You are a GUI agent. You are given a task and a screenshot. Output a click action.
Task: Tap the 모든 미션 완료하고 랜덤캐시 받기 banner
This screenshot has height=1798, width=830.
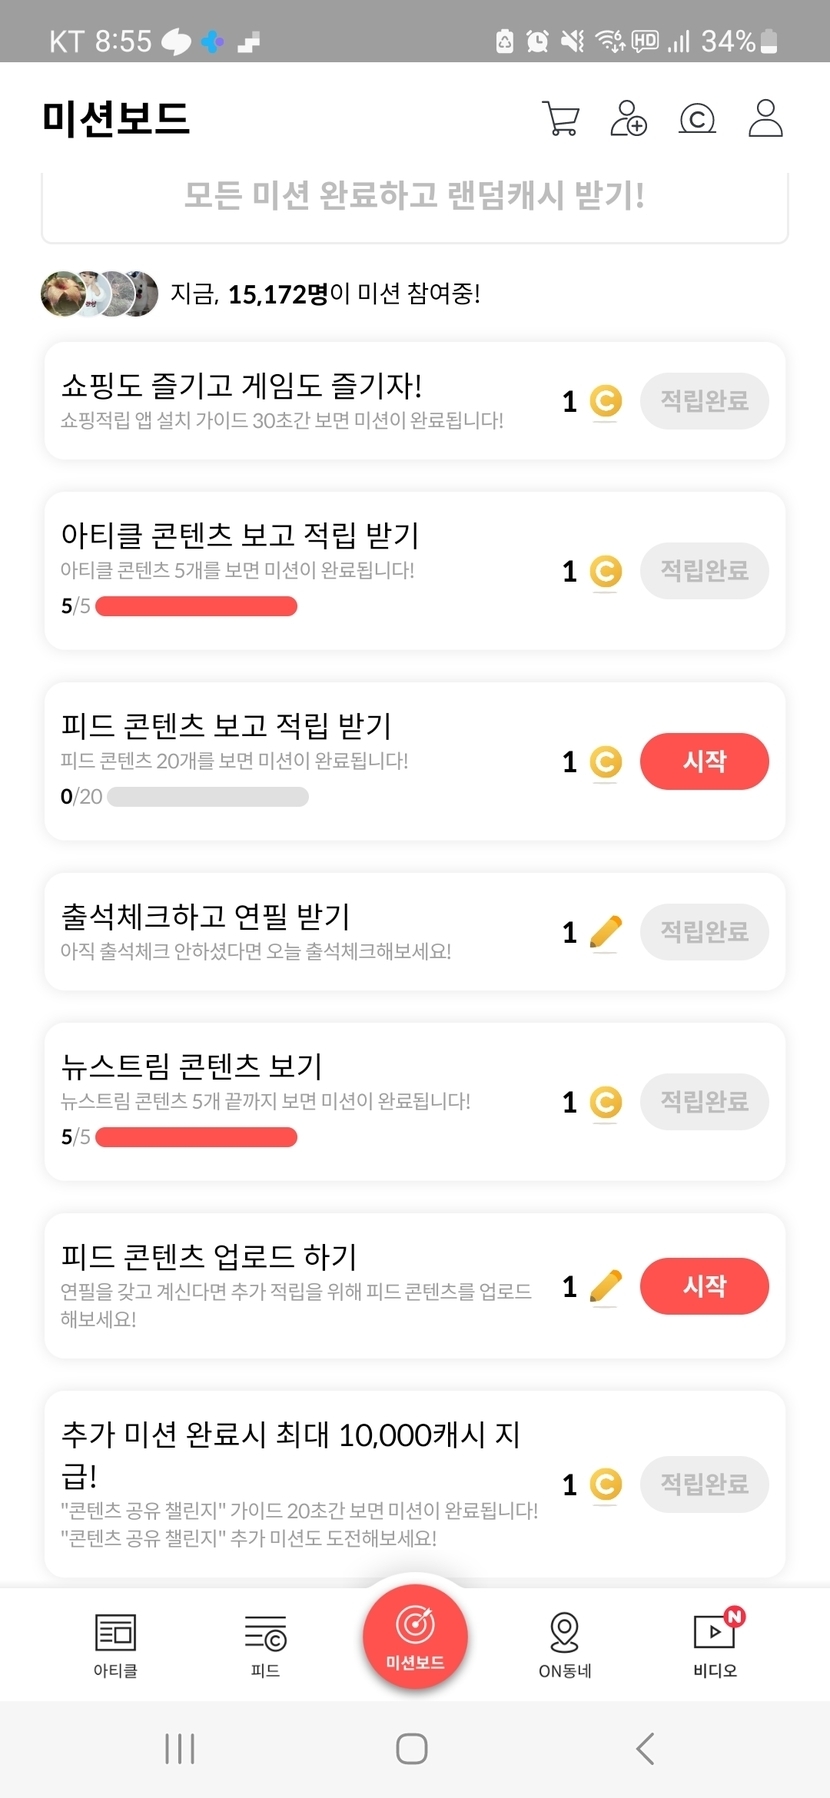coord(414,197)
